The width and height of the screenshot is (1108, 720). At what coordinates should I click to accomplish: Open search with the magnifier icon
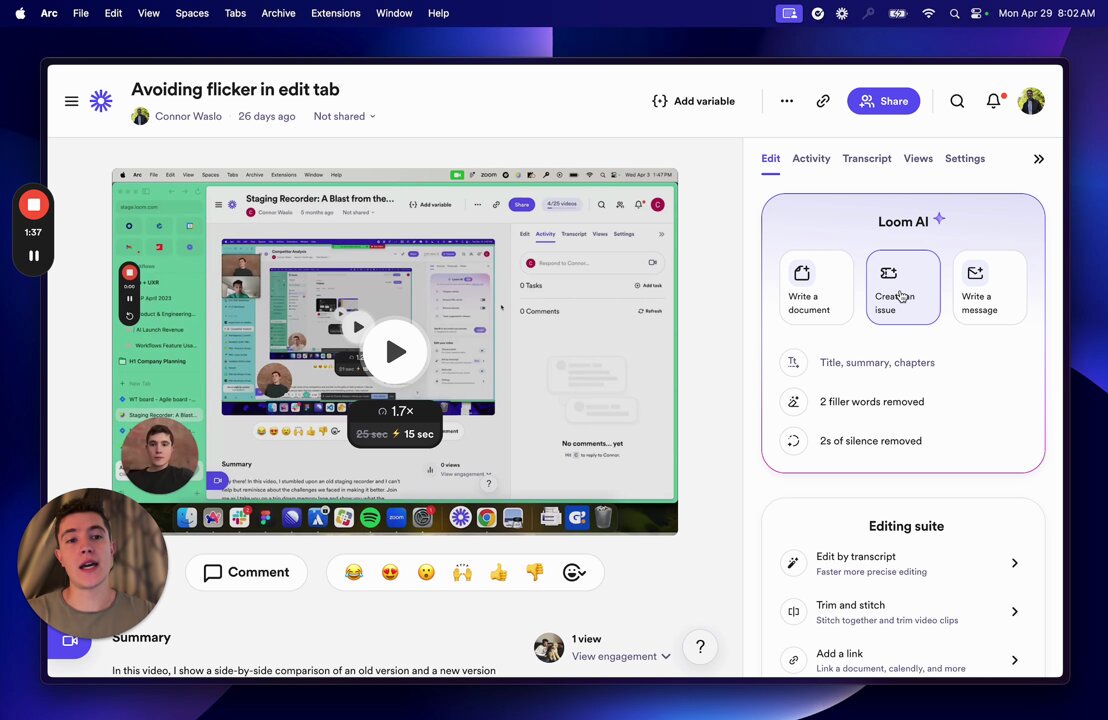957,101
